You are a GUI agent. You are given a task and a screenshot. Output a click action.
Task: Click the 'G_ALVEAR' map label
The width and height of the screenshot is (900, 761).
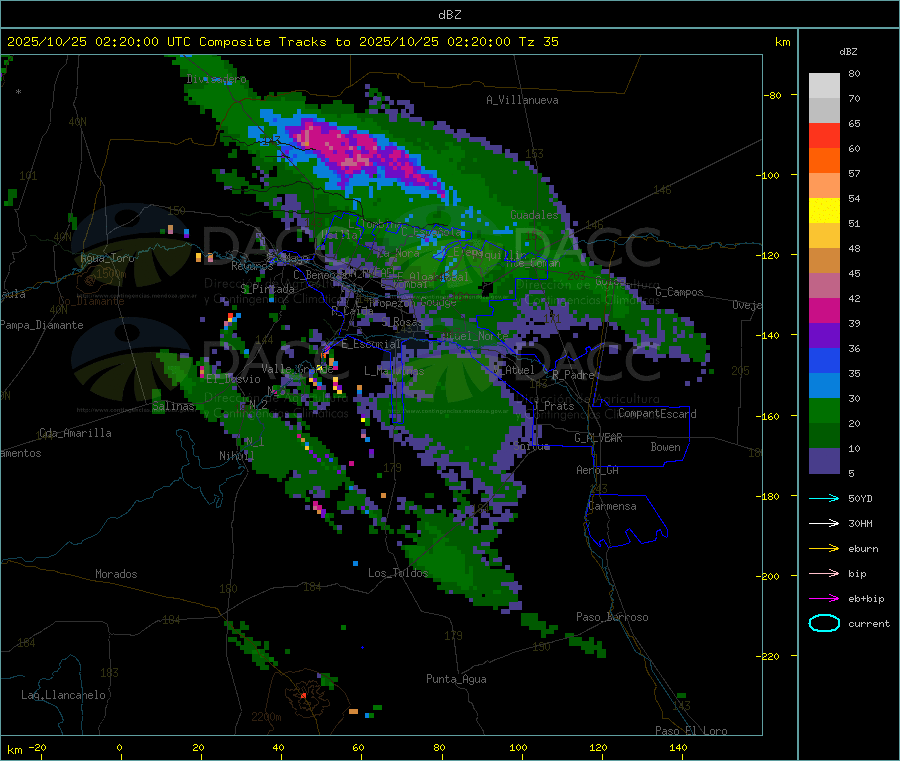(x=598, y=438)
